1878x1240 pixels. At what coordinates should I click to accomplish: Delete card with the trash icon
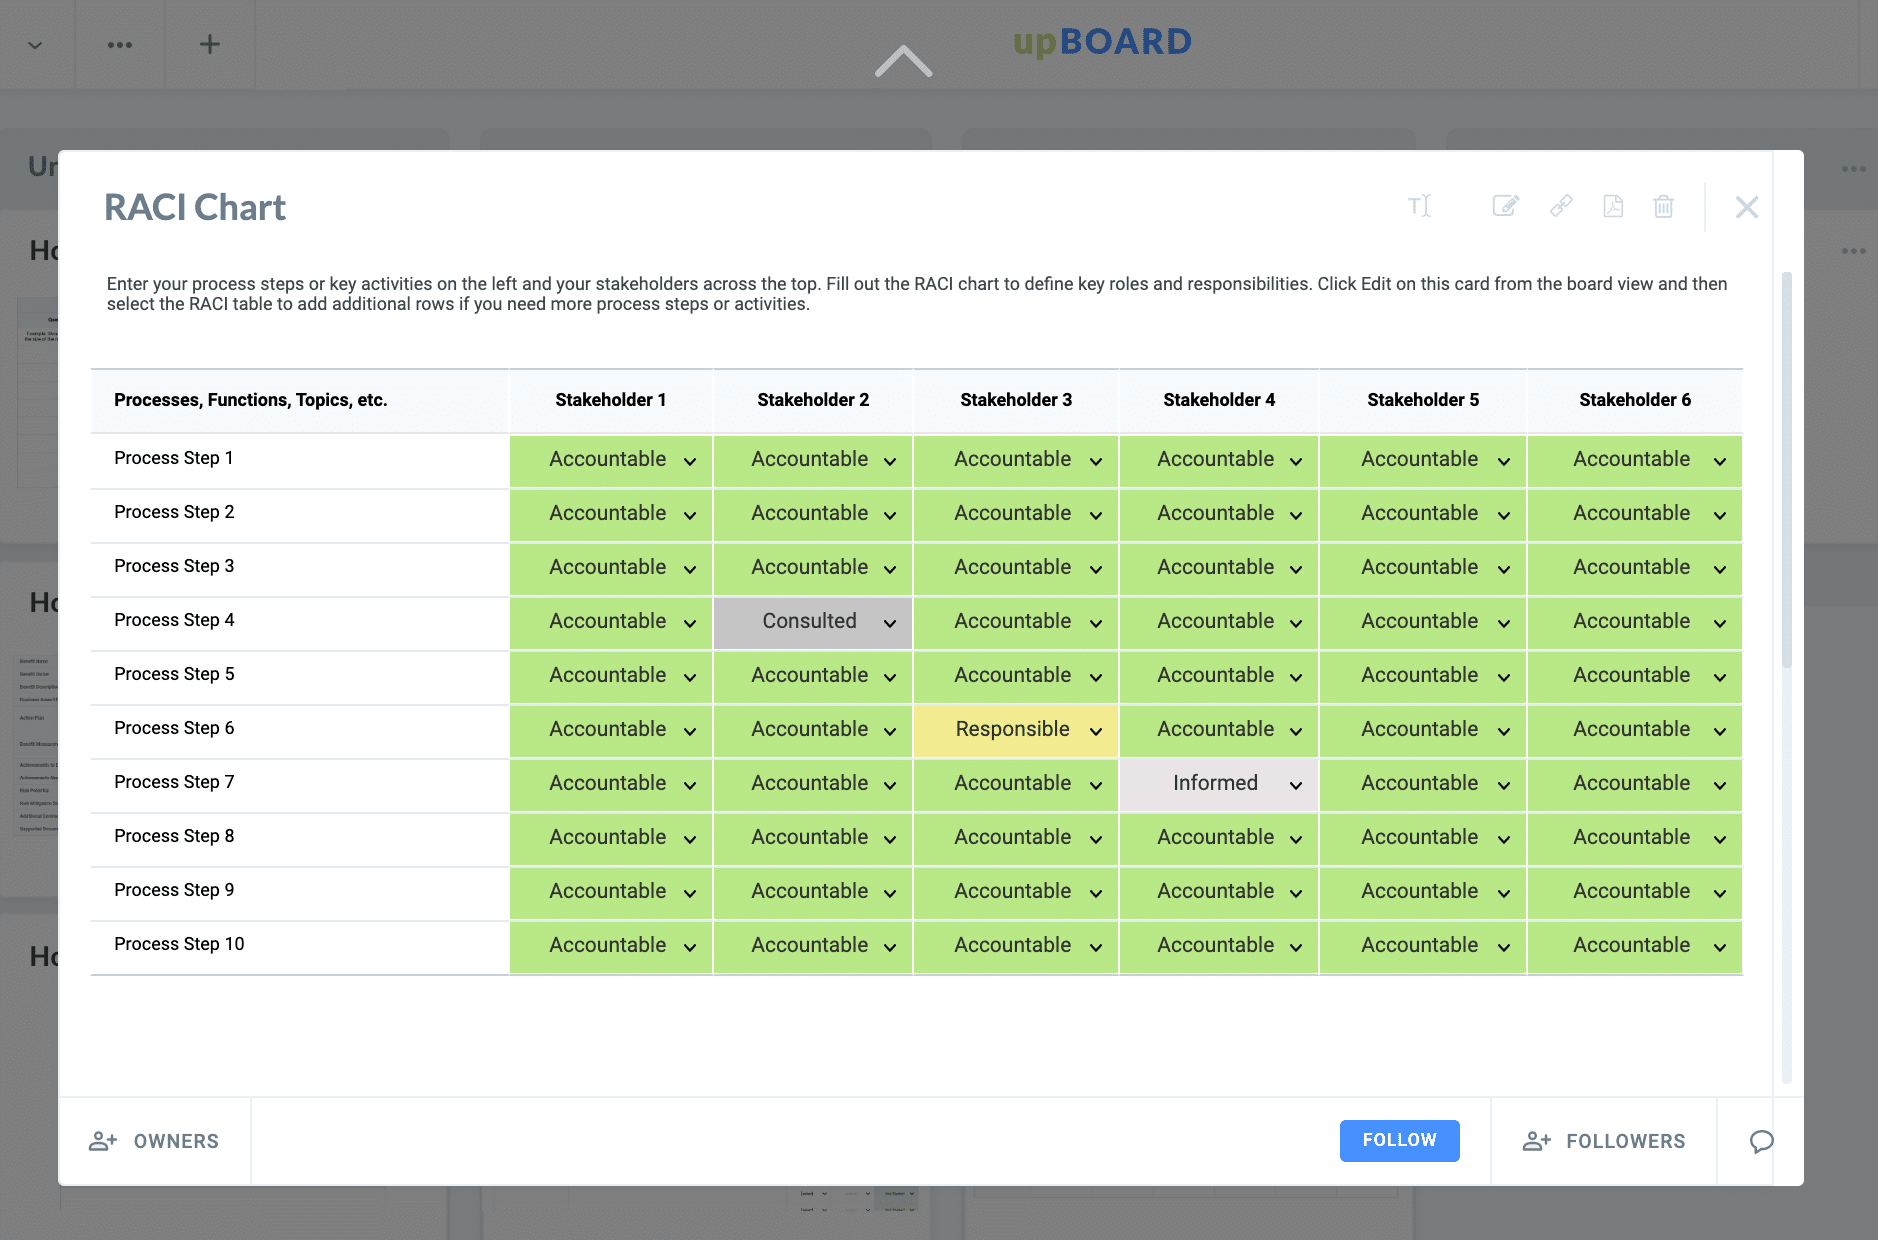tap(1664, 206)
